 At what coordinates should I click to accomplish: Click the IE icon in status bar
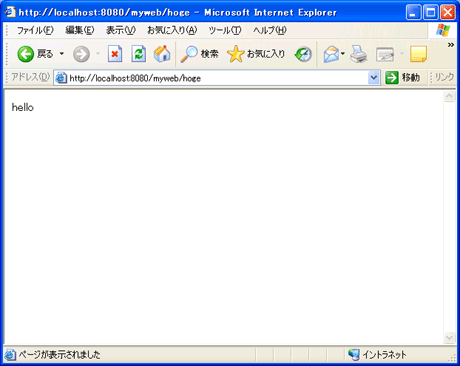(x=10, y=355)
